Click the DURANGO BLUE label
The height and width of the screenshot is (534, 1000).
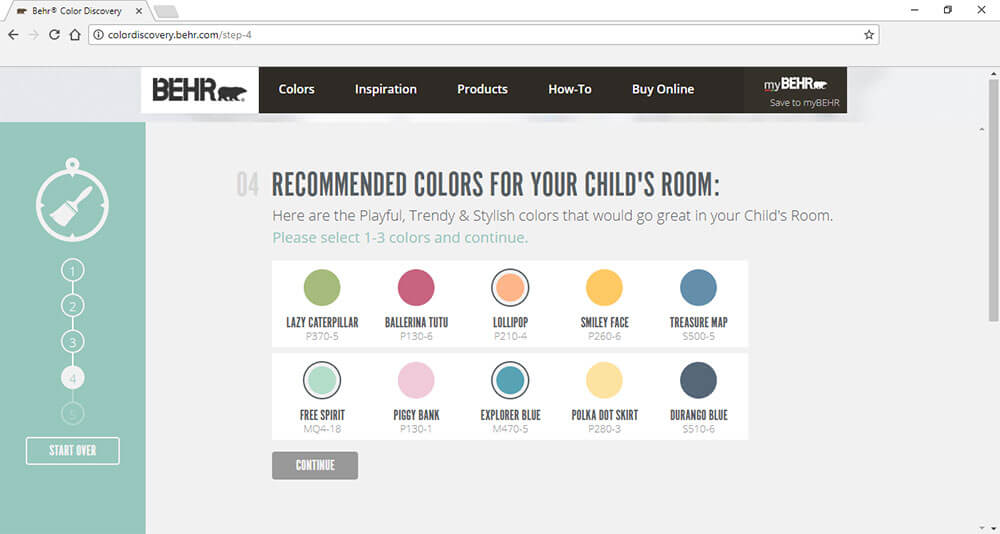[698, 415]
